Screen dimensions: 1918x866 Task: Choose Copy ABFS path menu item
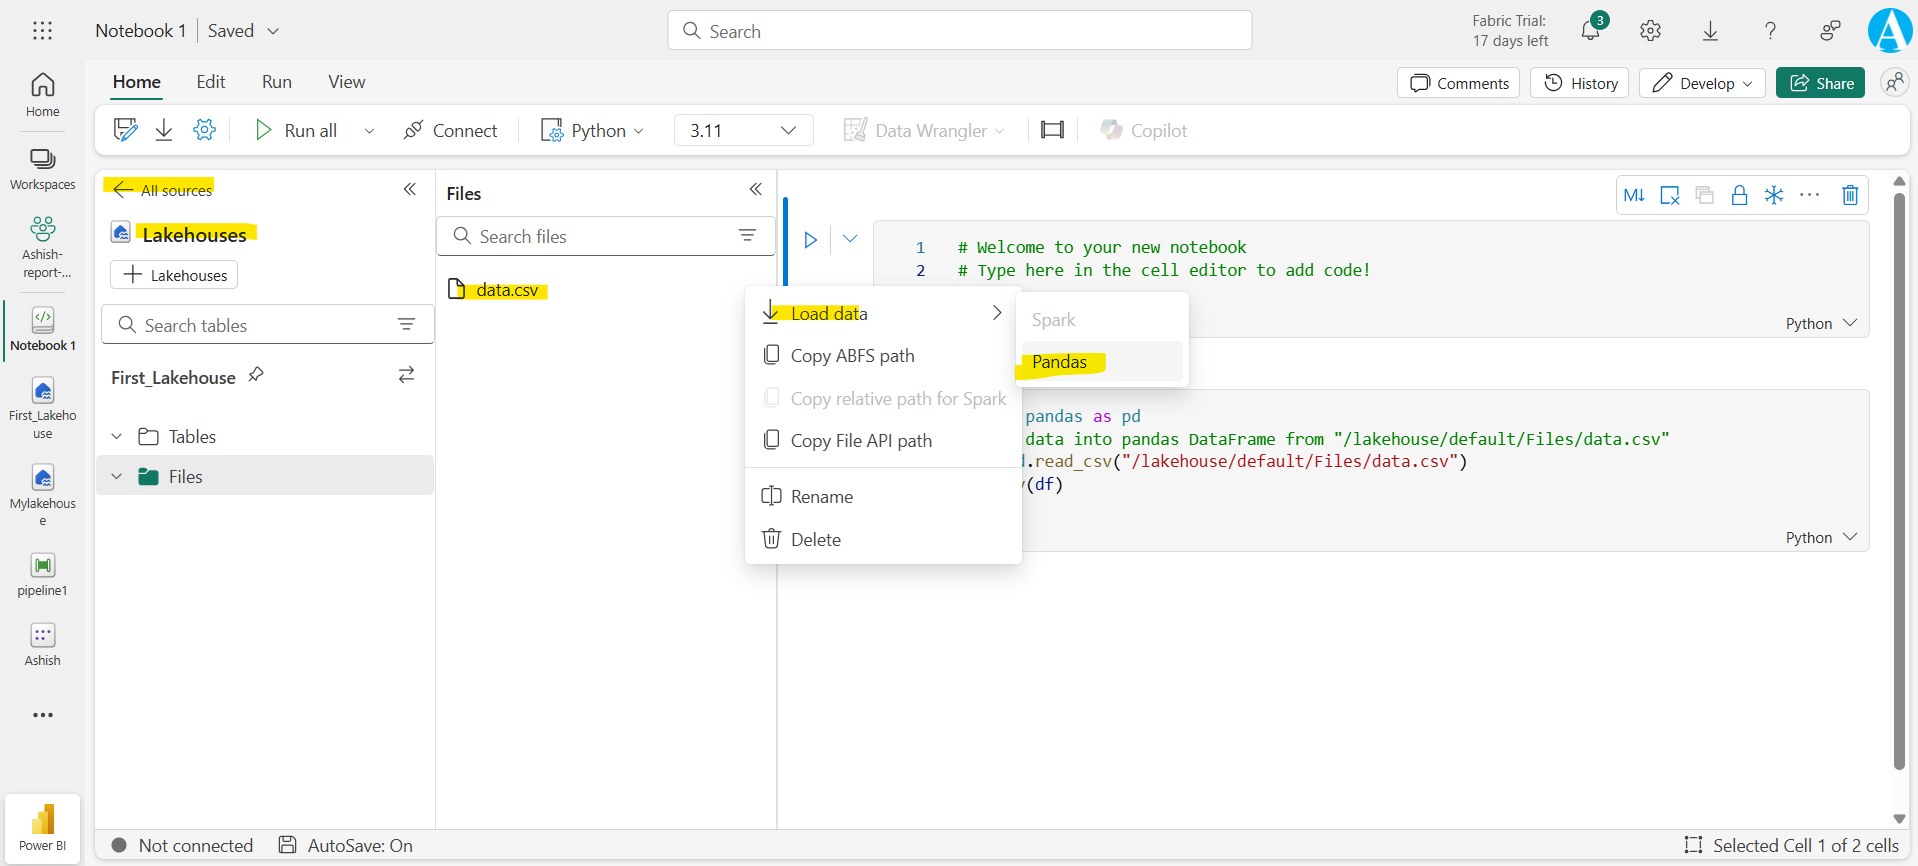852,356
